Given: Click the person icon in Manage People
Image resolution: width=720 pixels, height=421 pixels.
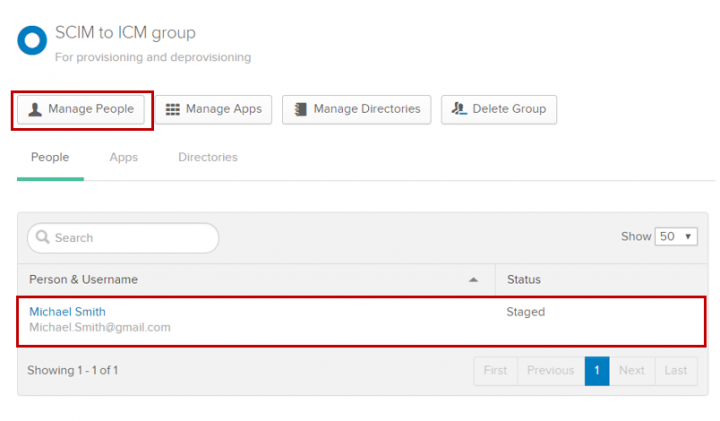Looking at the screenshot, I should pyautogui.click(x=35, y=109).
